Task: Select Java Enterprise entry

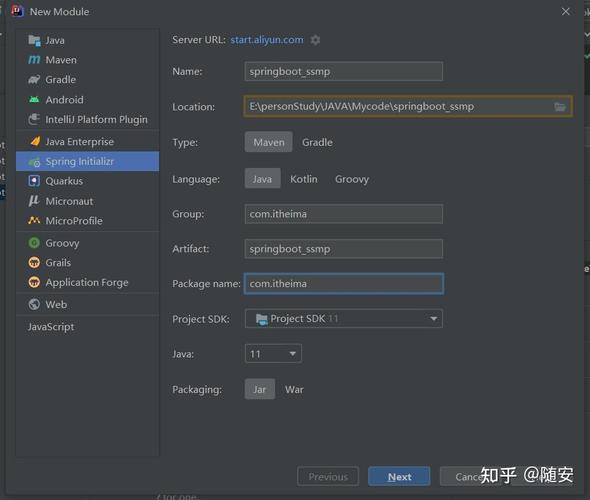Action: [88, 141]
